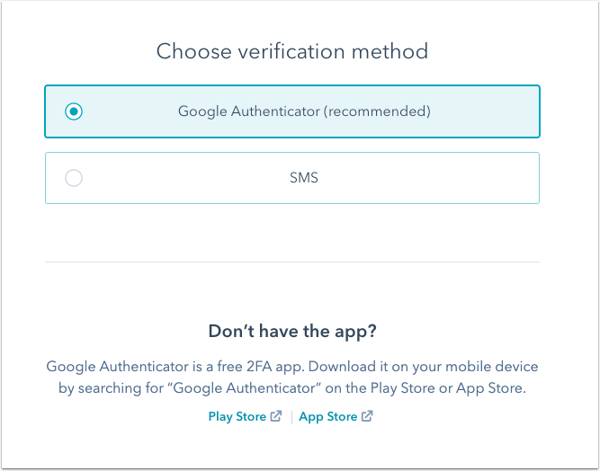
Task: Open the App Store link
Action: [x=328, y=416]
